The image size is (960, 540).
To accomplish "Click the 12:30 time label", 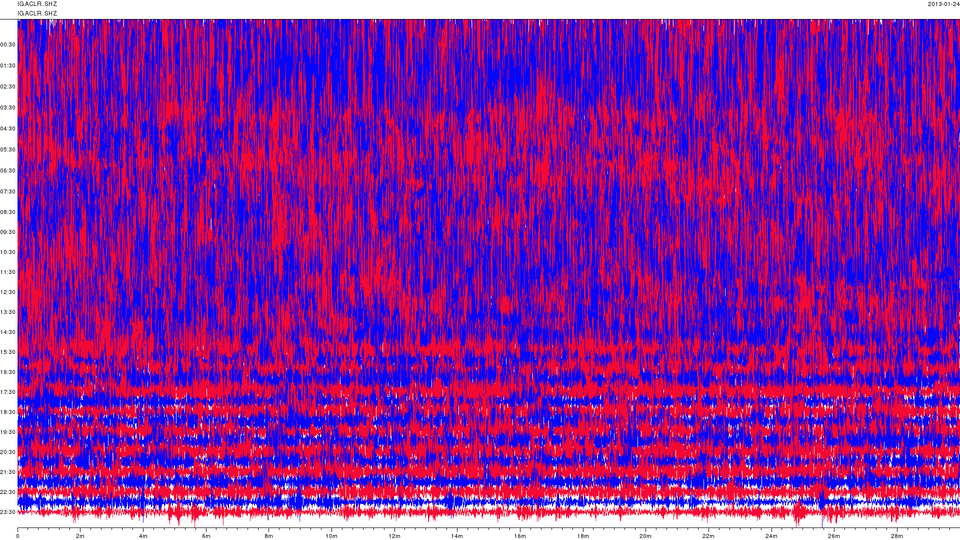I will (7, 292).
